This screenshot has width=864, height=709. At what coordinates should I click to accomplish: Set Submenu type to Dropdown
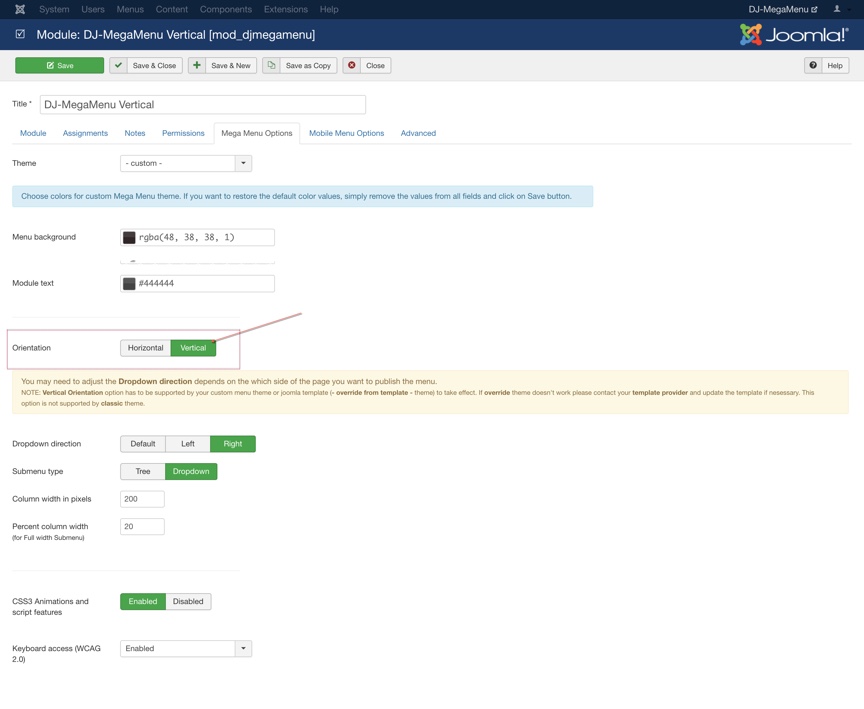click(191, 472)
